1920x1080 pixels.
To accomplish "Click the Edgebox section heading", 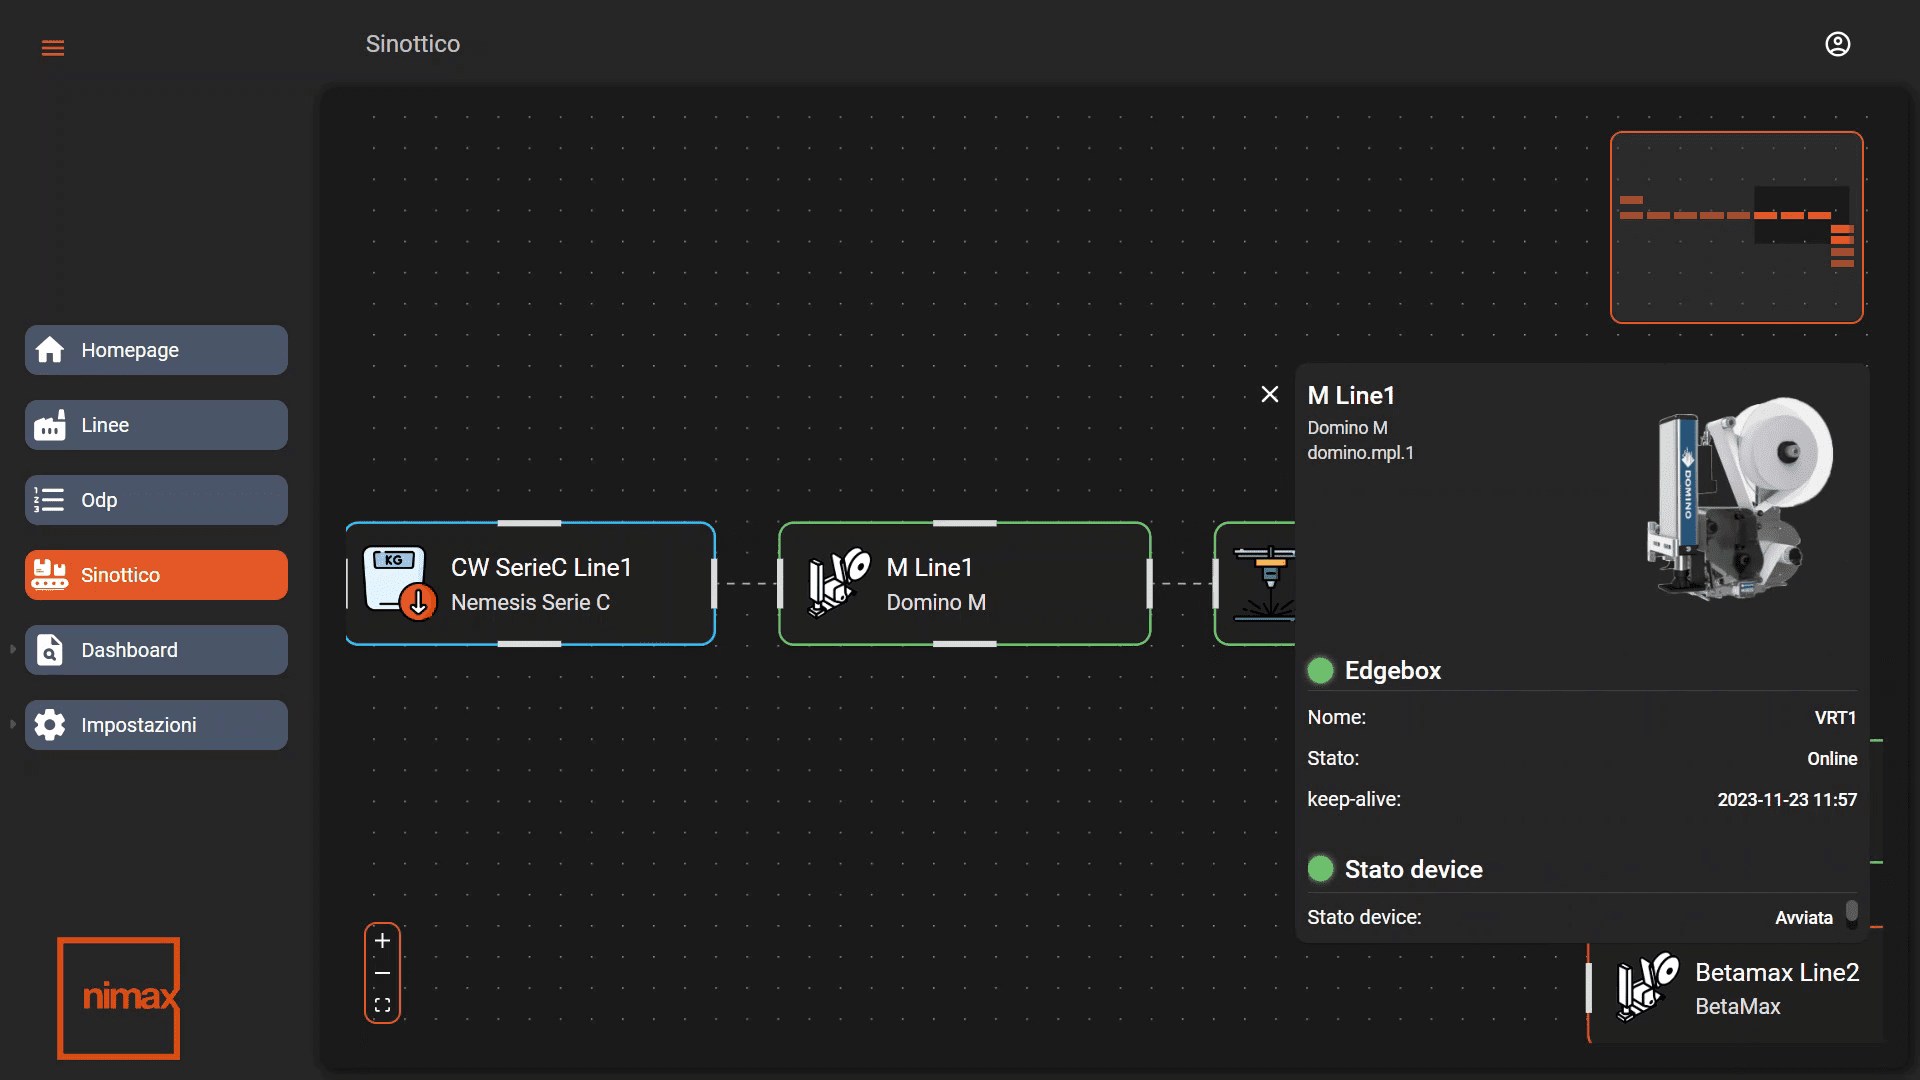I will [1393, 671].
